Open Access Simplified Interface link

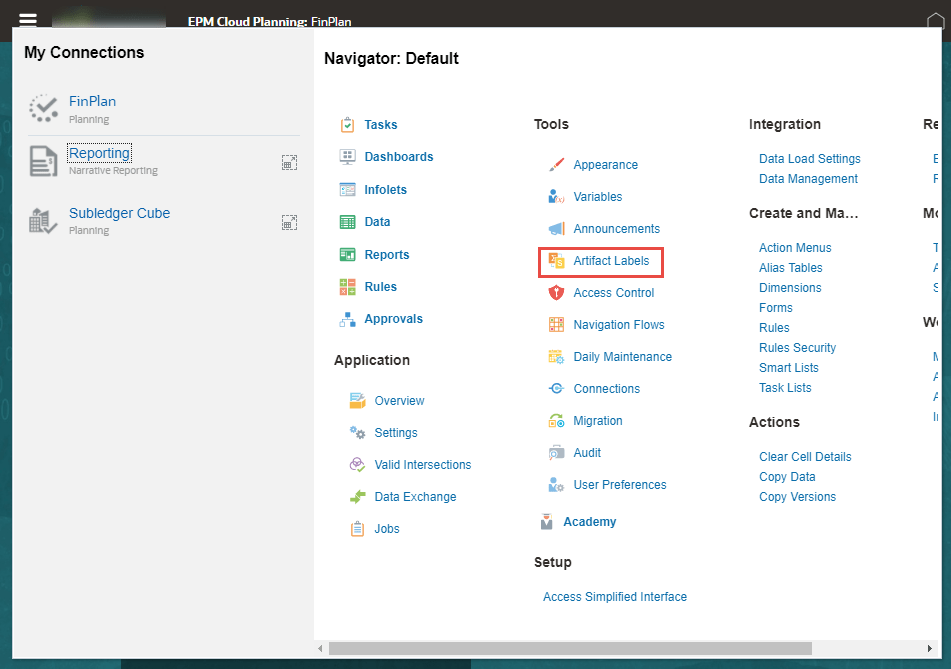coord(614,597)
